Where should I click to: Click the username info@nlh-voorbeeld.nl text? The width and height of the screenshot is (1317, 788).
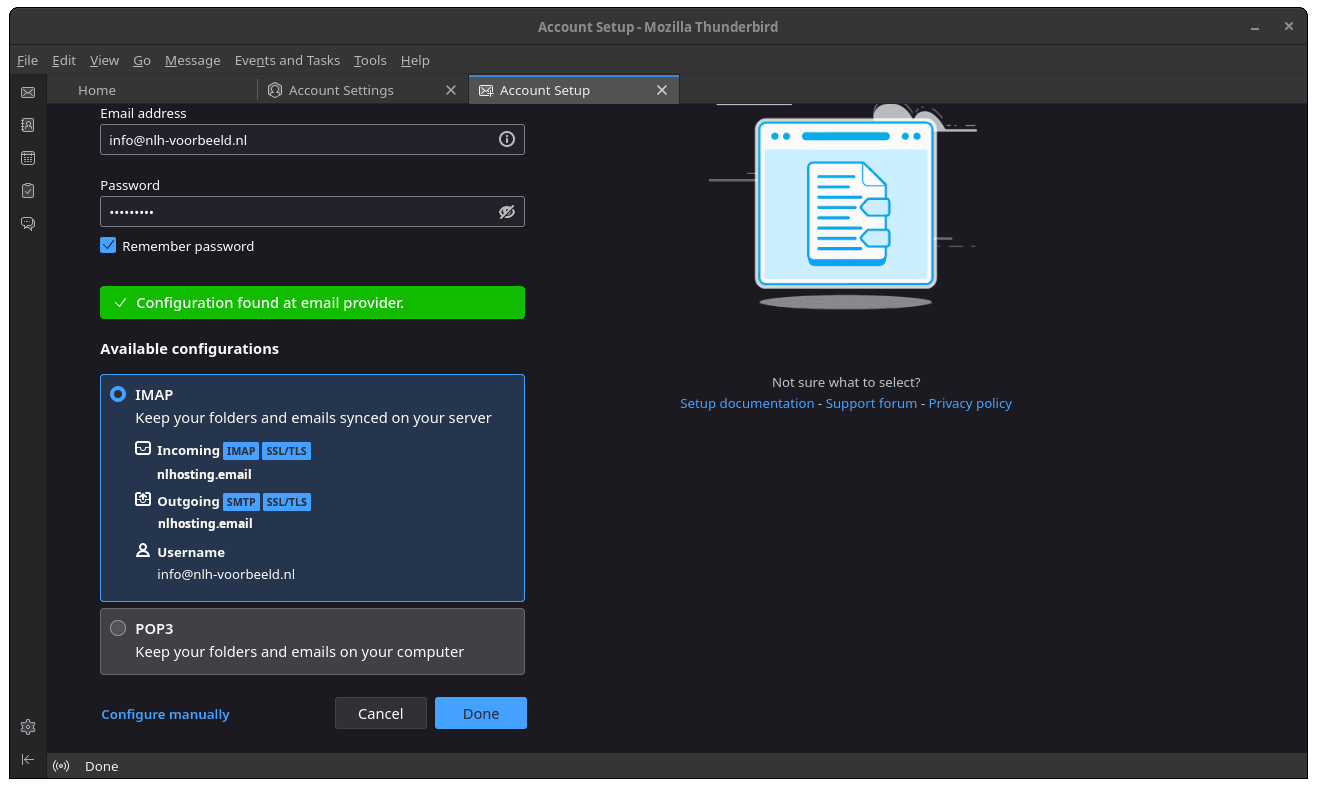[x=226, y=574]
